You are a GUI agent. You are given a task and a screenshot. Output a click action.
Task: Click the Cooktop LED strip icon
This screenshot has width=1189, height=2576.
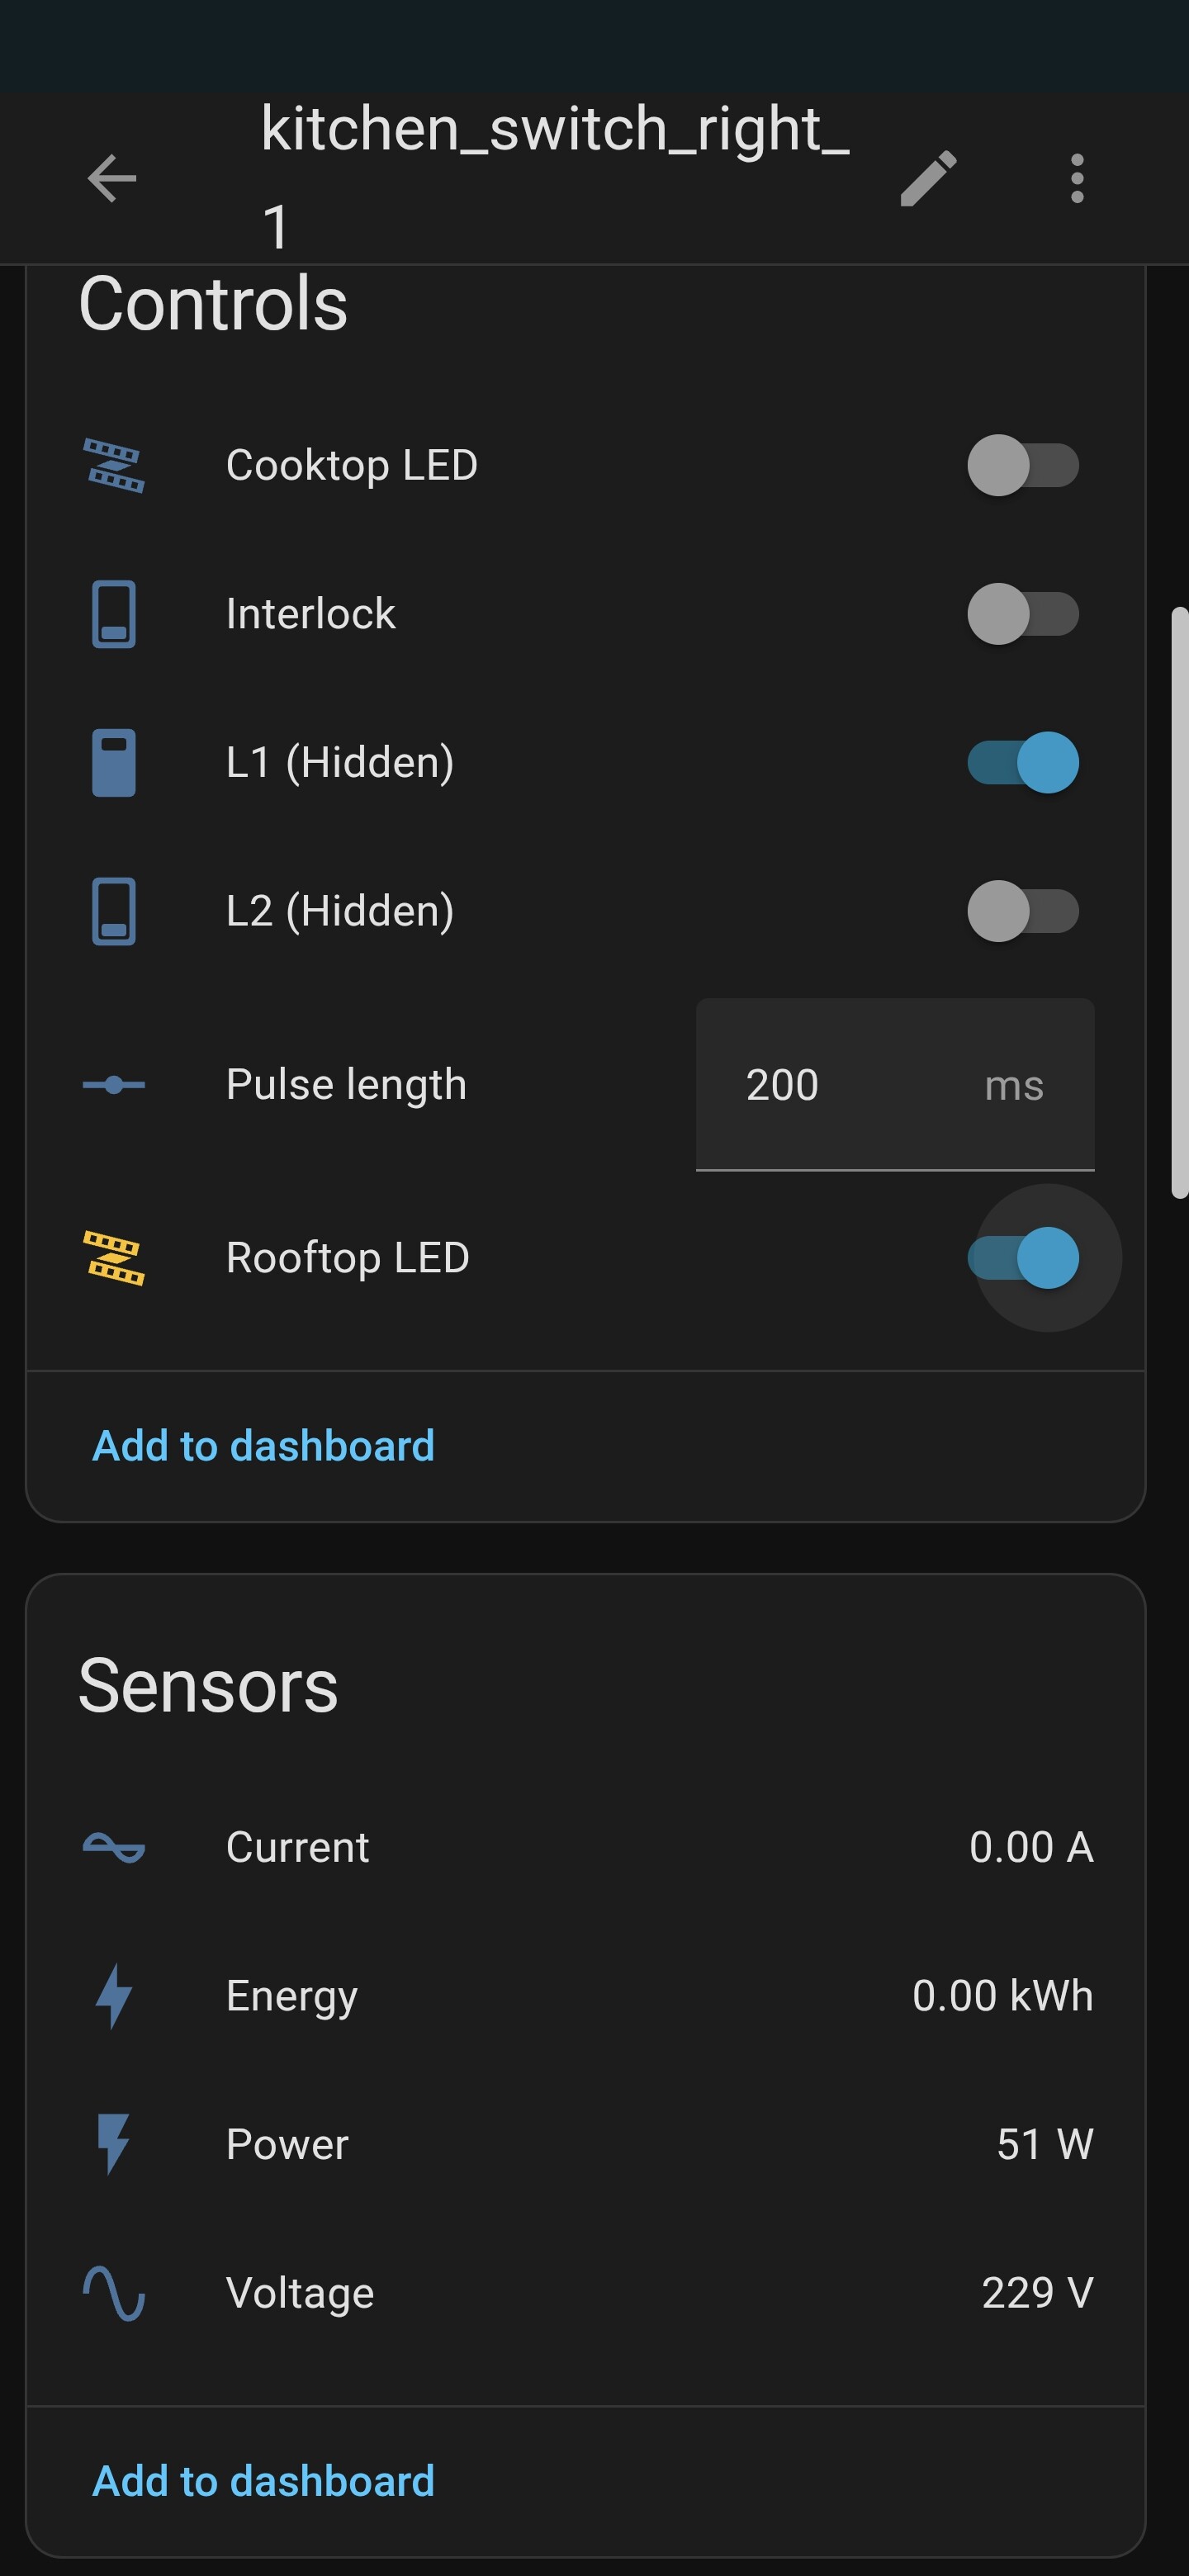tap(114, 466)
